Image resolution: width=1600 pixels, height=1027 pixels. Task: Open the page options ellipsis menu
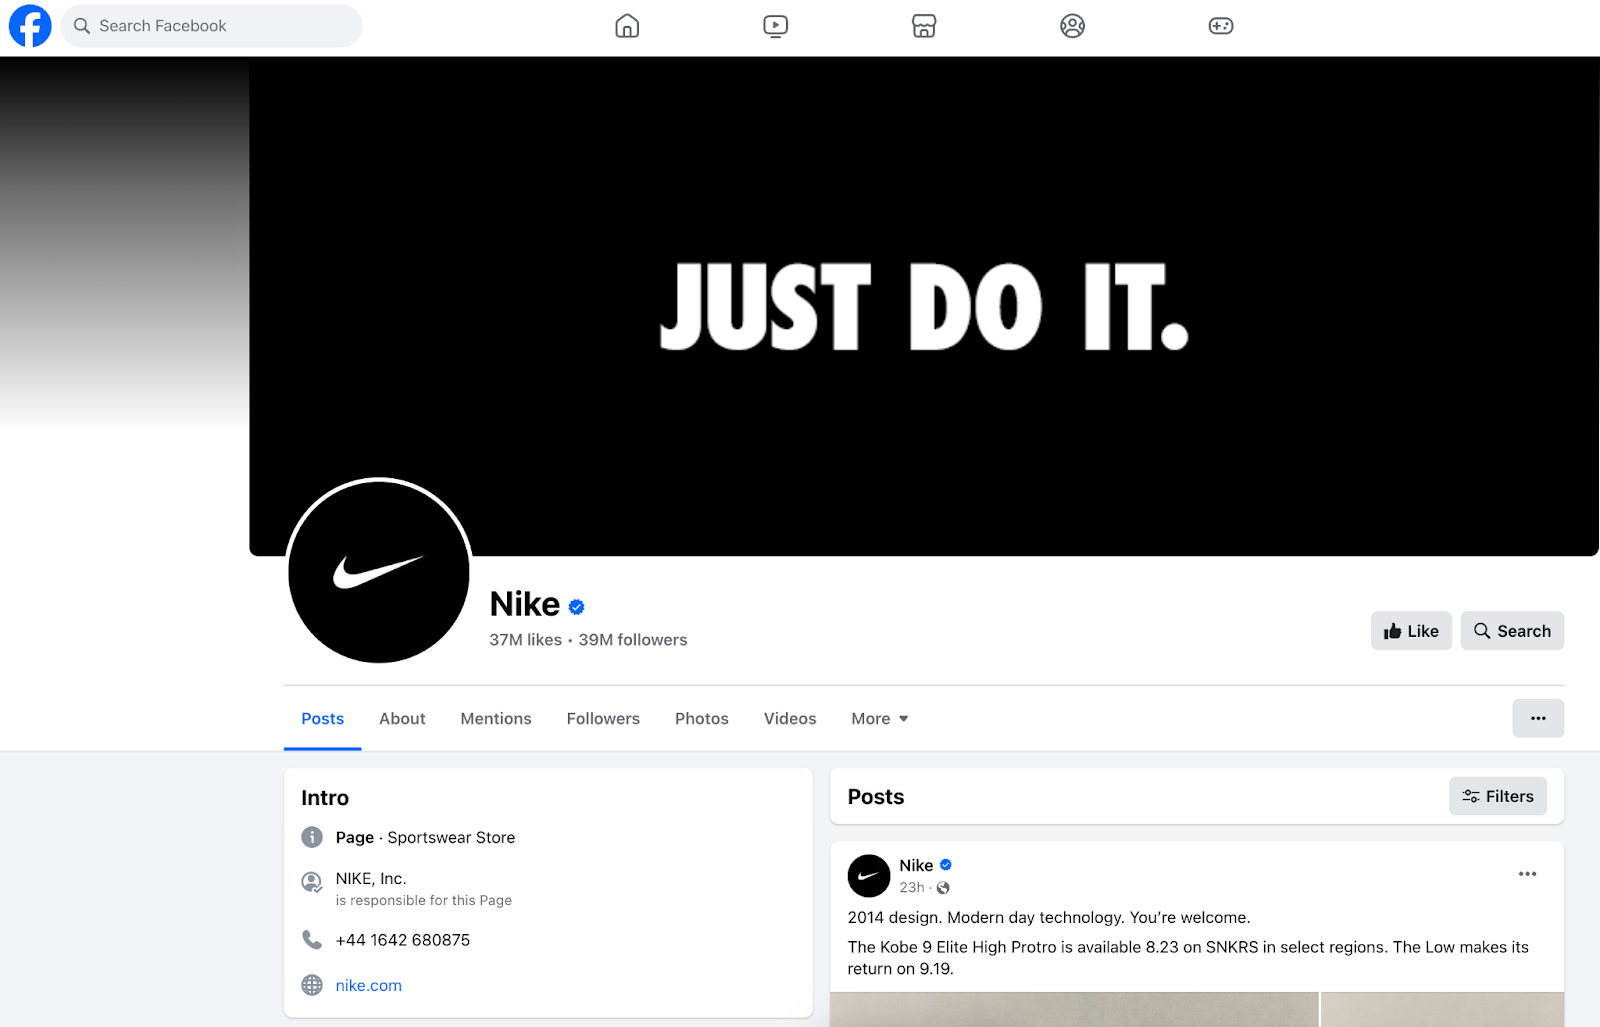[1538, 718]
